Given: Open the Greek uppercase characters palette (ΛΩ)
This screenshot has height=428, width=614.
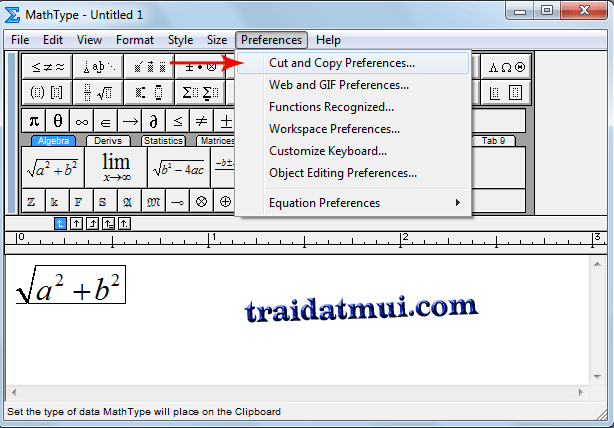Looking at the screenshot, I should [506, 67].
